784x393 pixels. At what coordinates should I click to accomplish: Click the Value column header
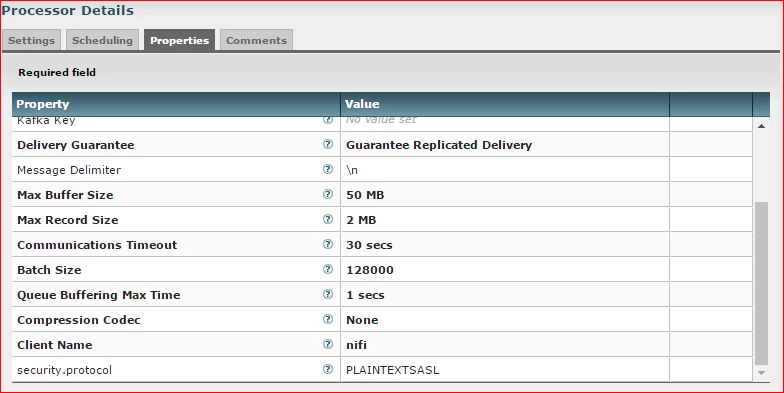coord(504,104)
